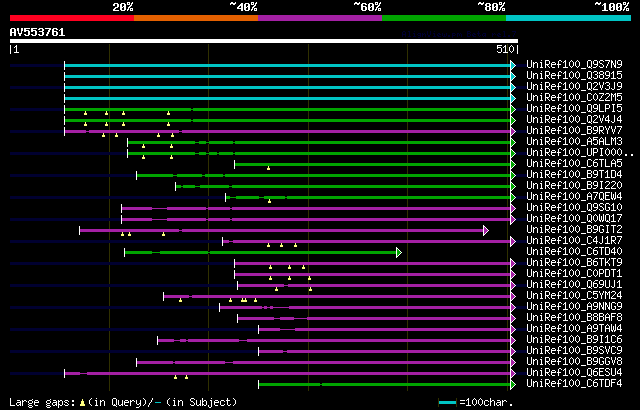Open subject UniRef100_Q38915

(574, 75)
